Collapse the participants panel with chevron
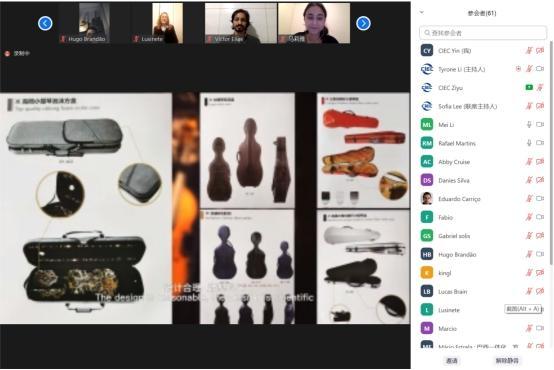The height and width of the screenshot is (370, 554). 422,12
